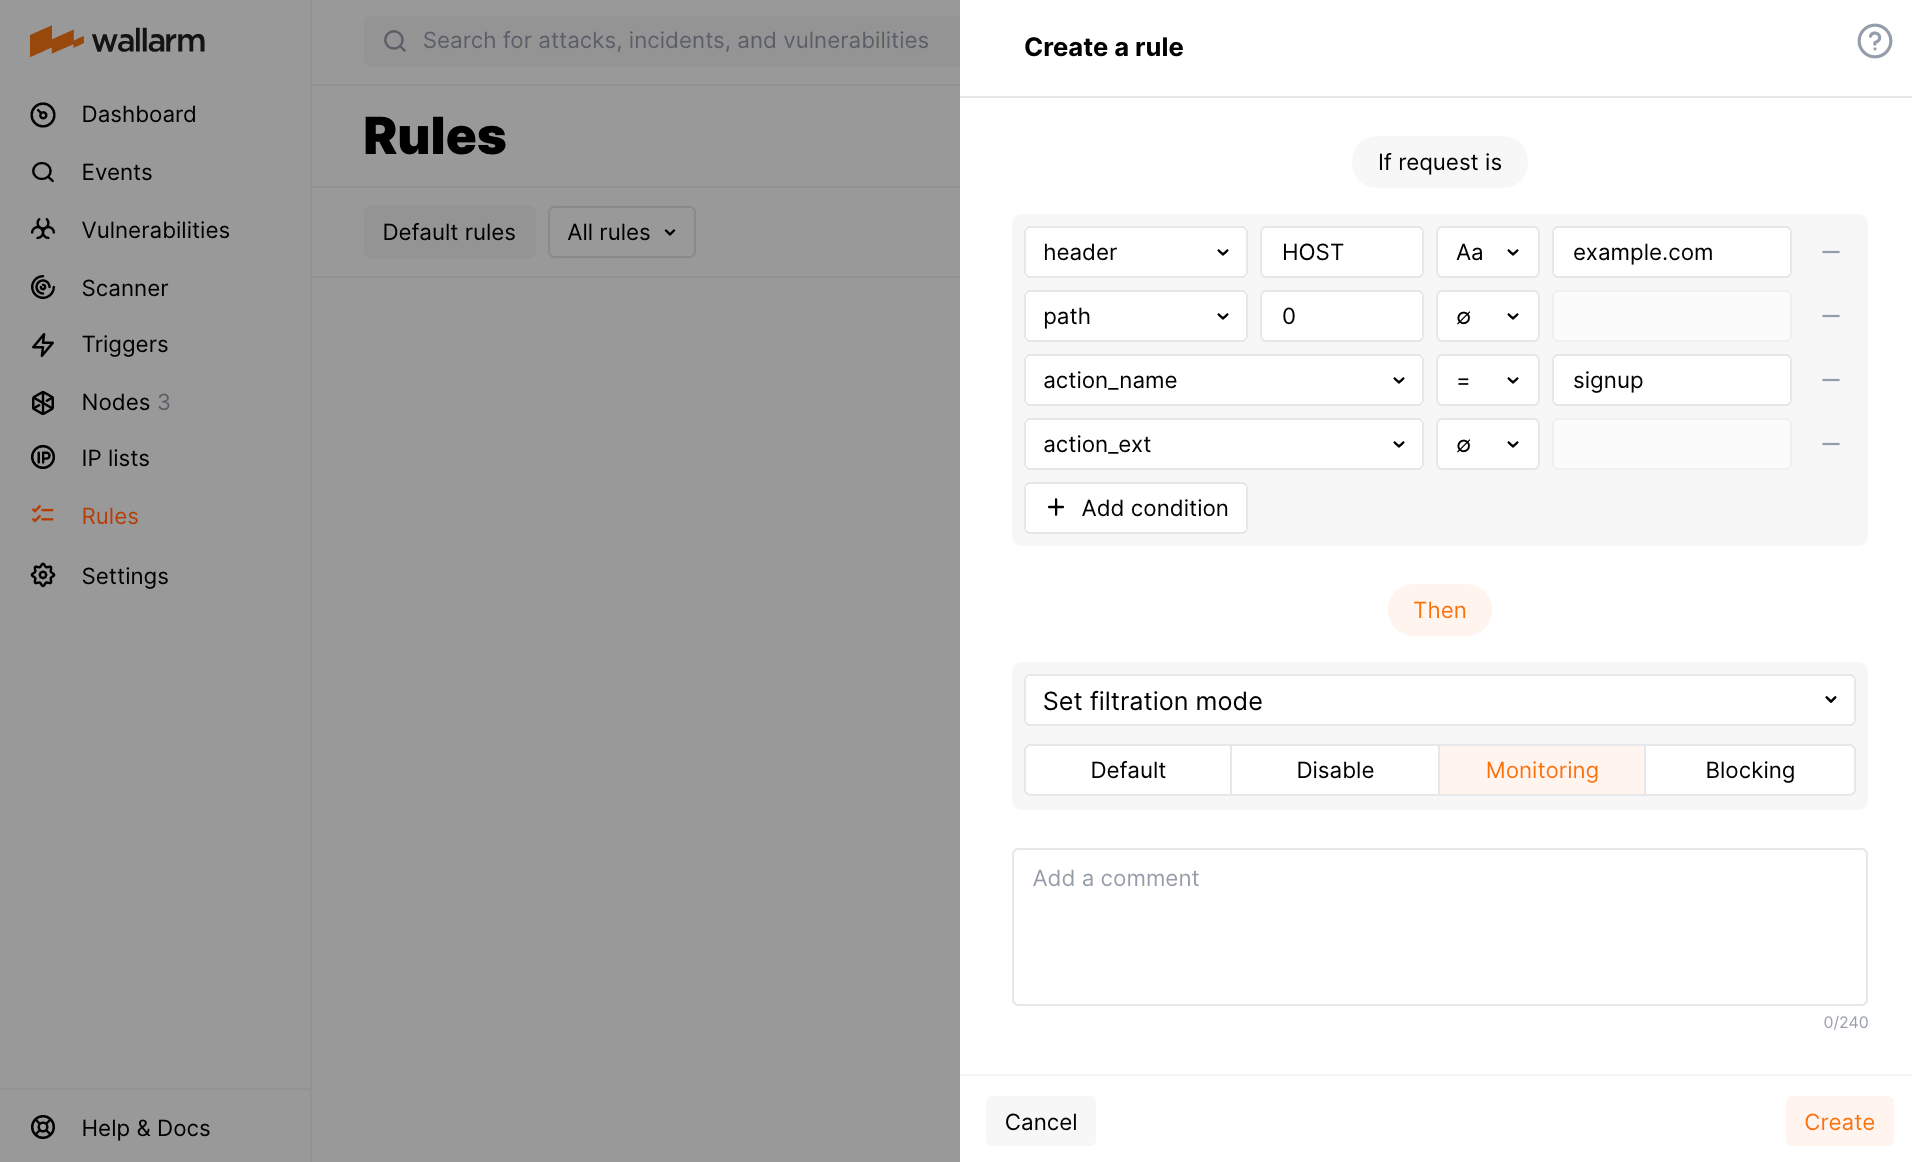Click the help question mark icon
Viewport: 1912px width, 1162px height.
(x=1874, y=42)
